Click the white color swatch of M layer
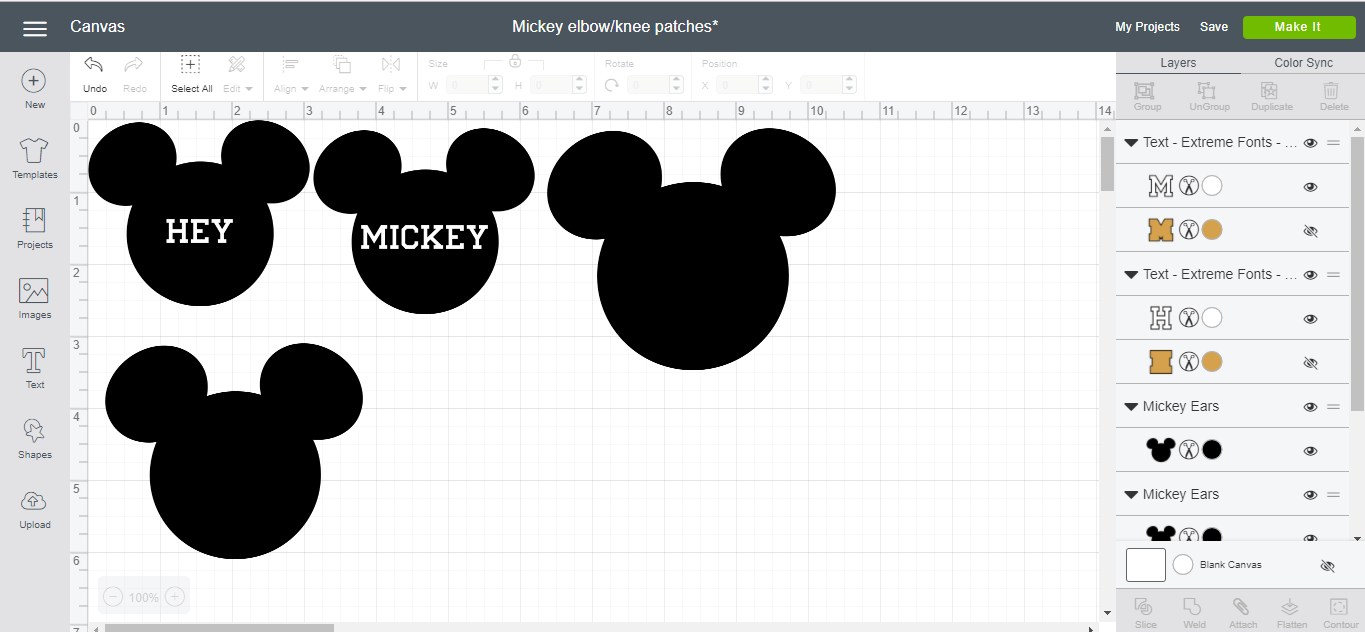Screen dimensions: 1365x632 (1212, 186)
